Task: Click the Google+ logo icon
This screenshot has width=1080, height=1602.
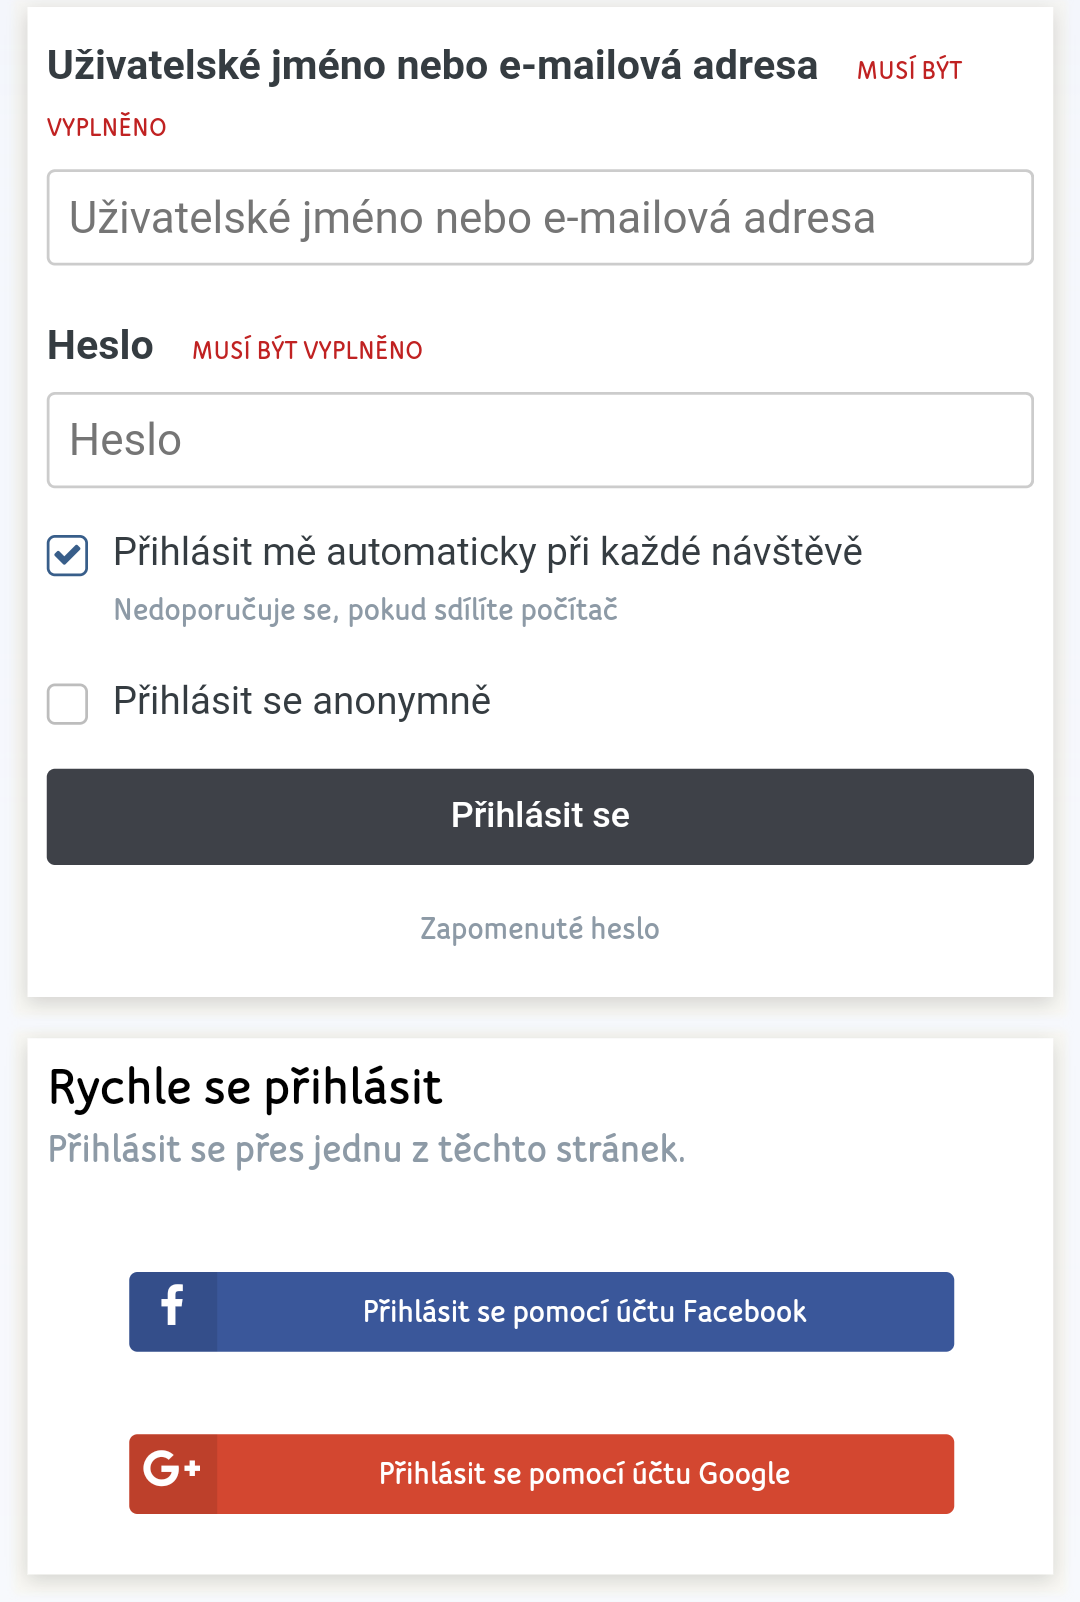Action: click(x=172, y=1468)
